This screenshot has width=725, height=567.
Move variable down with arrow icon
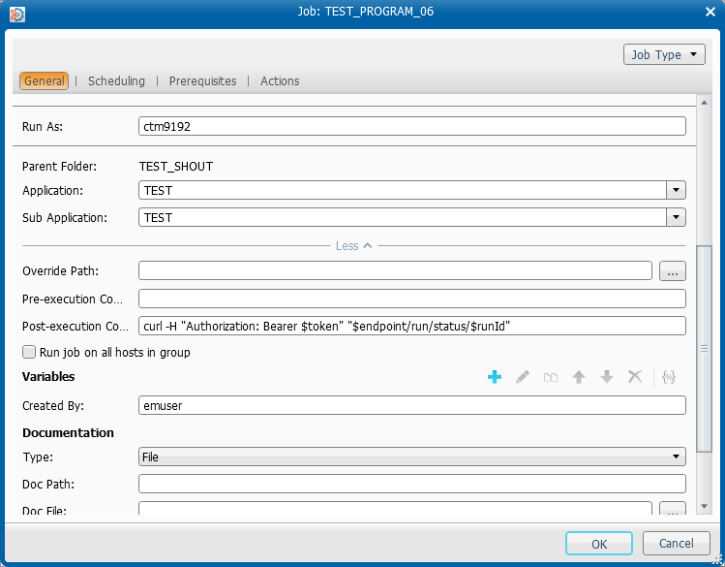pyautogui.click(x=606, y=377)
